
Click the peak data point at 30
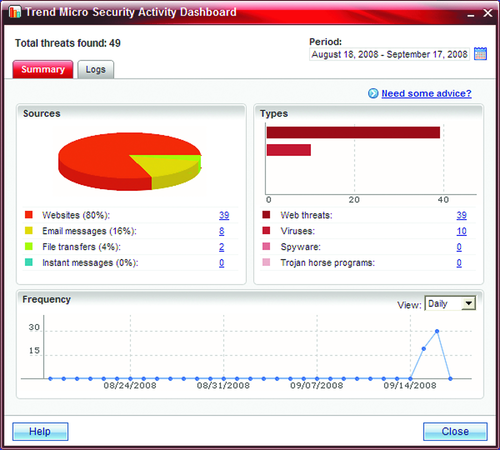[437, 331]
